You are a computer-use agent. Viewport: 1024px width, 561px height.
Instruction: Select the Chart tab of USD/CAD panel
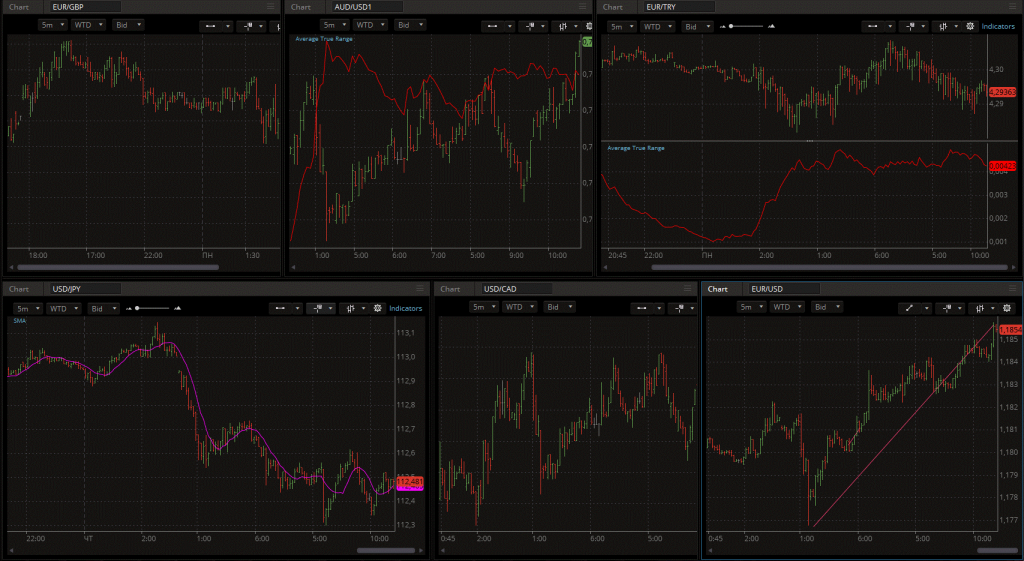(450, 289)
